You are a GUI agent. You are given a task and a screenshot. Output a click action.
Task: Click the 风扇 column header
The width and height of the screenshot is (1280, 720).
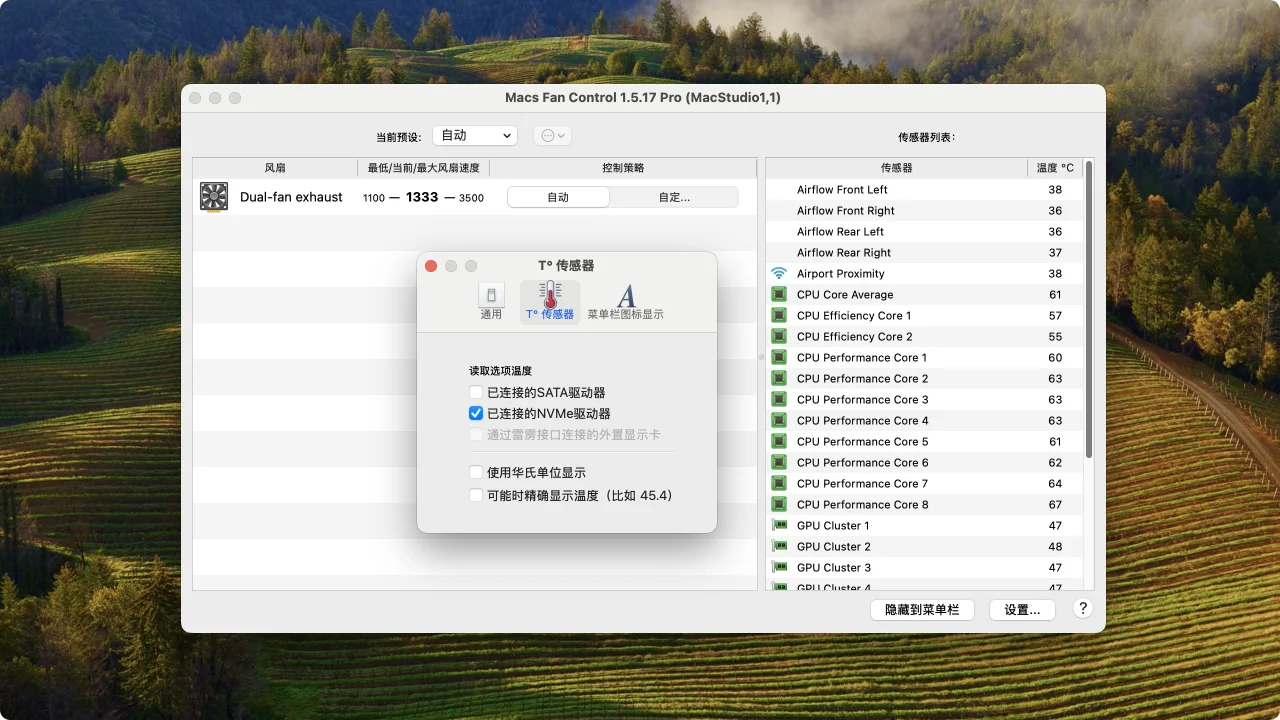275,168
